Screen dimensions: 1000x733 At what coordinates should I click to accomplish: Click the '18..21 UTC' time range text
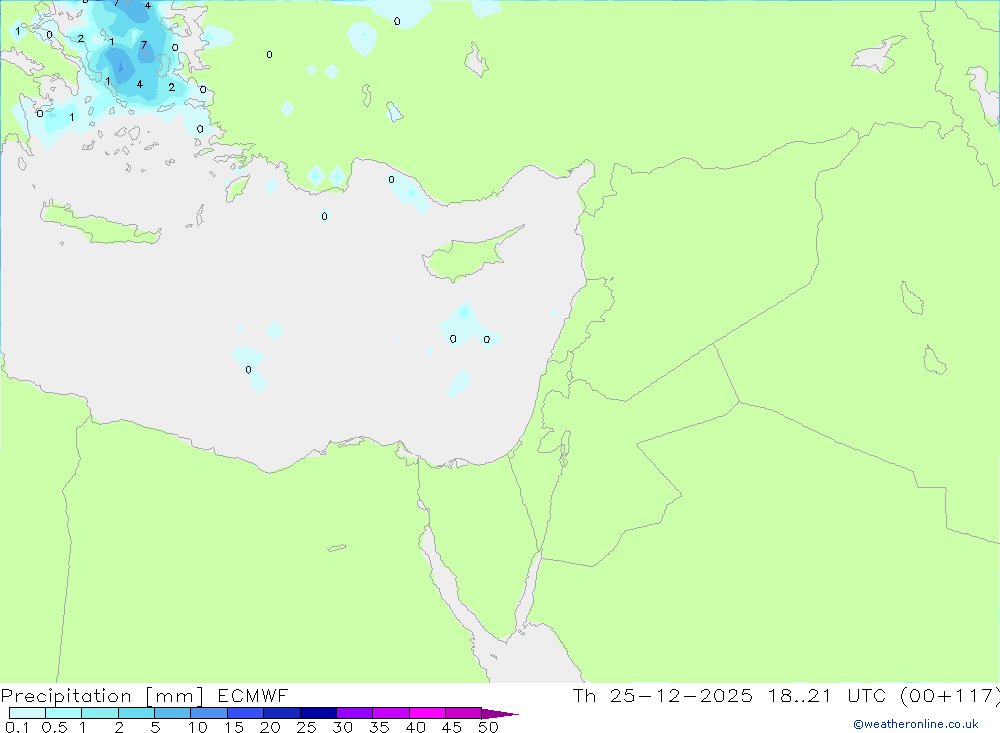827,696
